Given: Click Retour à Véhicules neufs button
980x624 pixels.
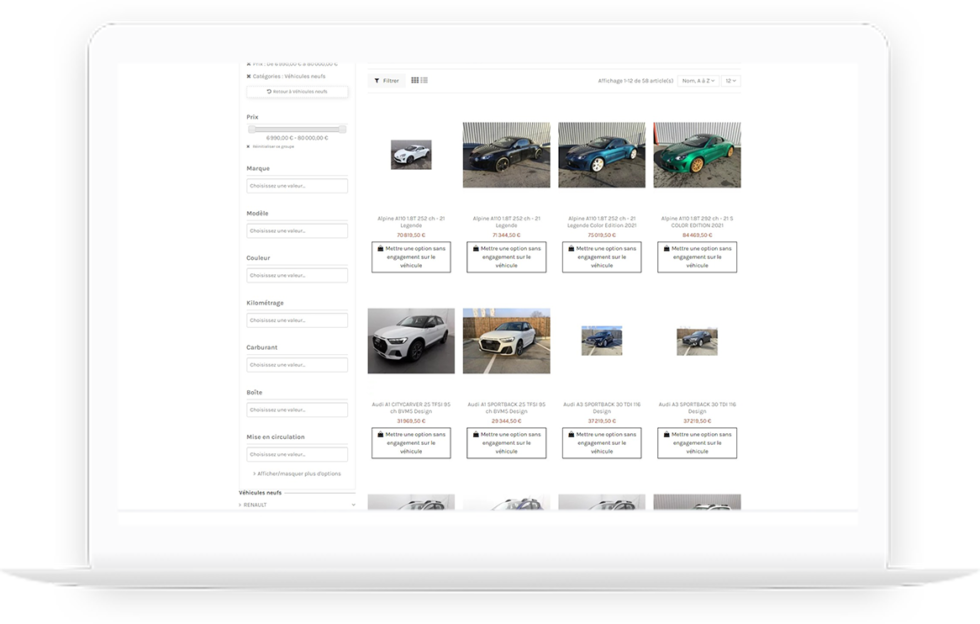Looking at the screenshot, I should coord(298,92).
